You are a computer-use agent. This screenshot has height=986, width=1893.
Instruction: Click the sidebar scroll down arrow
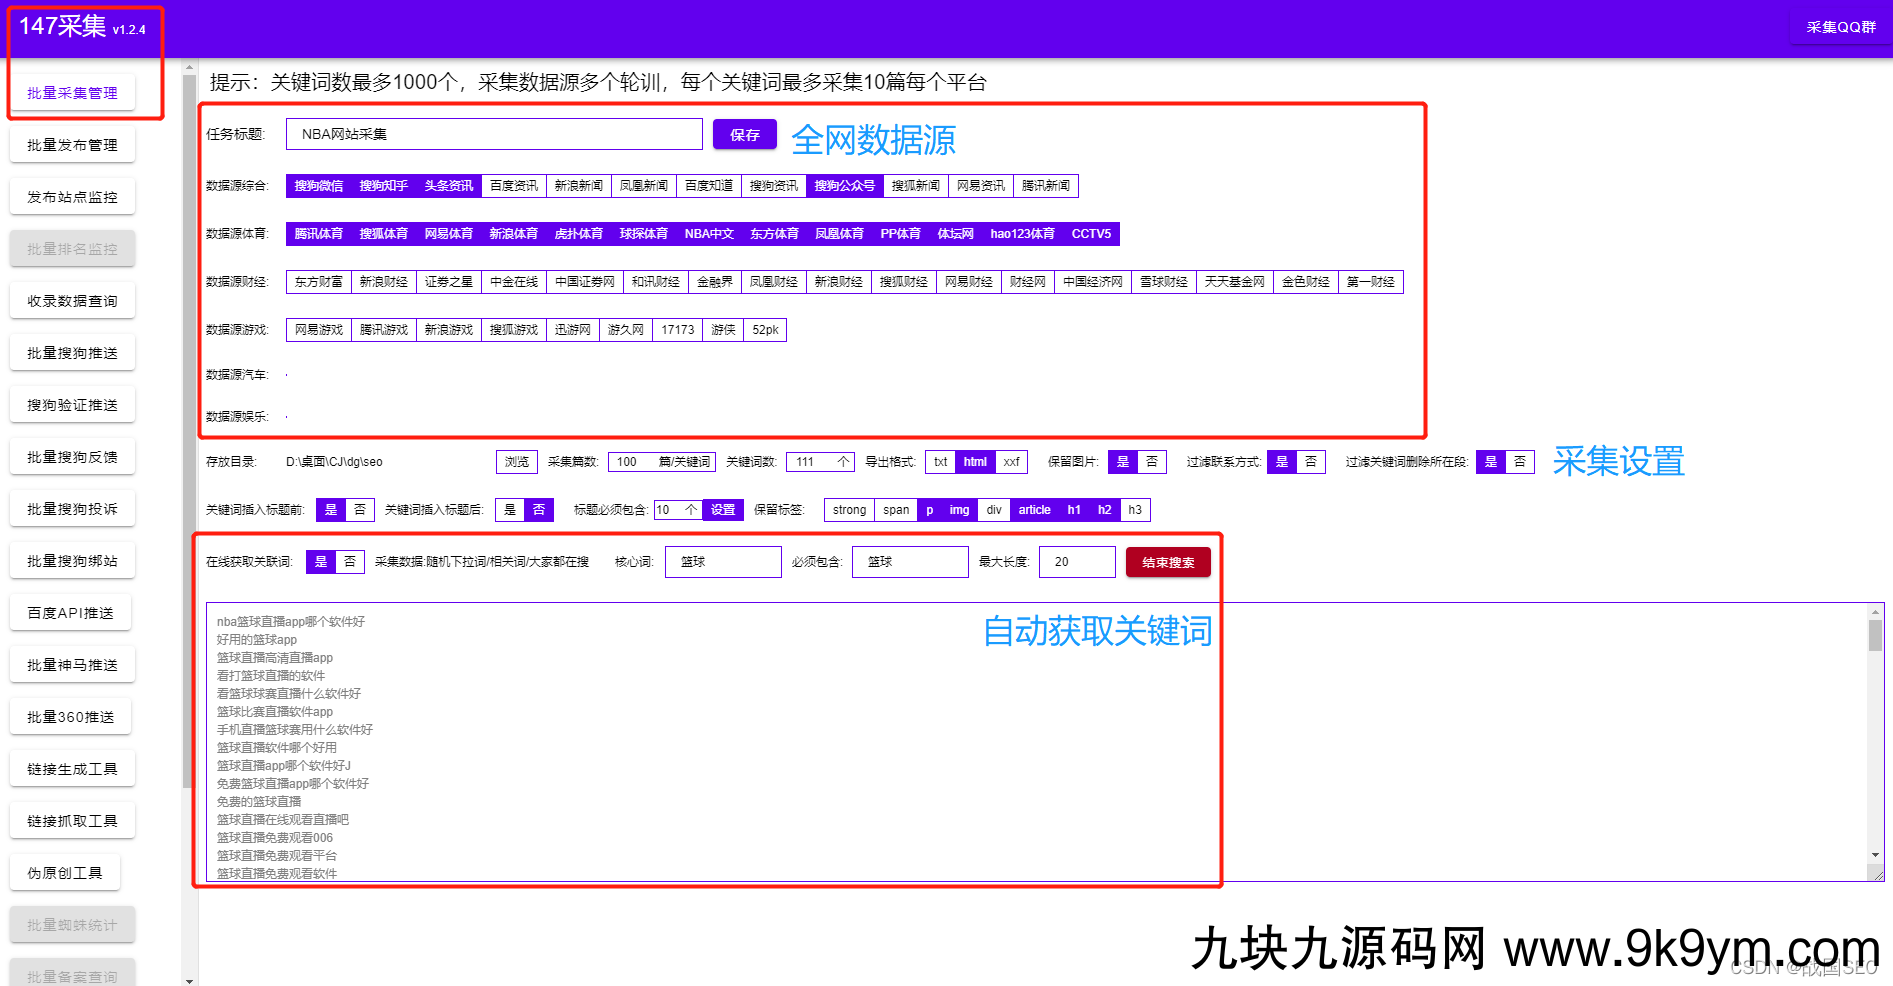(189, 980)
